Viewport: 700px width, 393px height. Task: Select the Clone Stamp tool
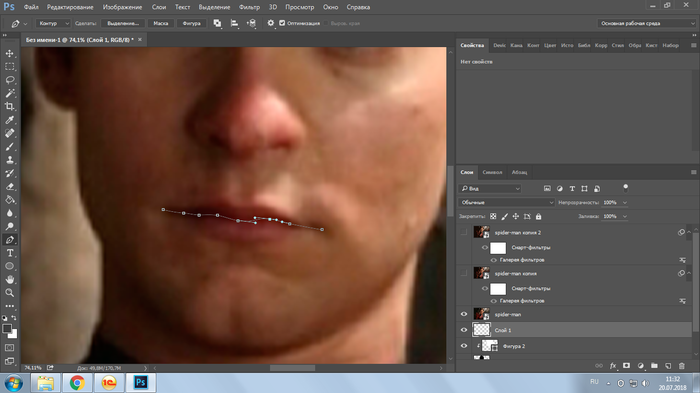pyautogui.click(x=9, y=160)
